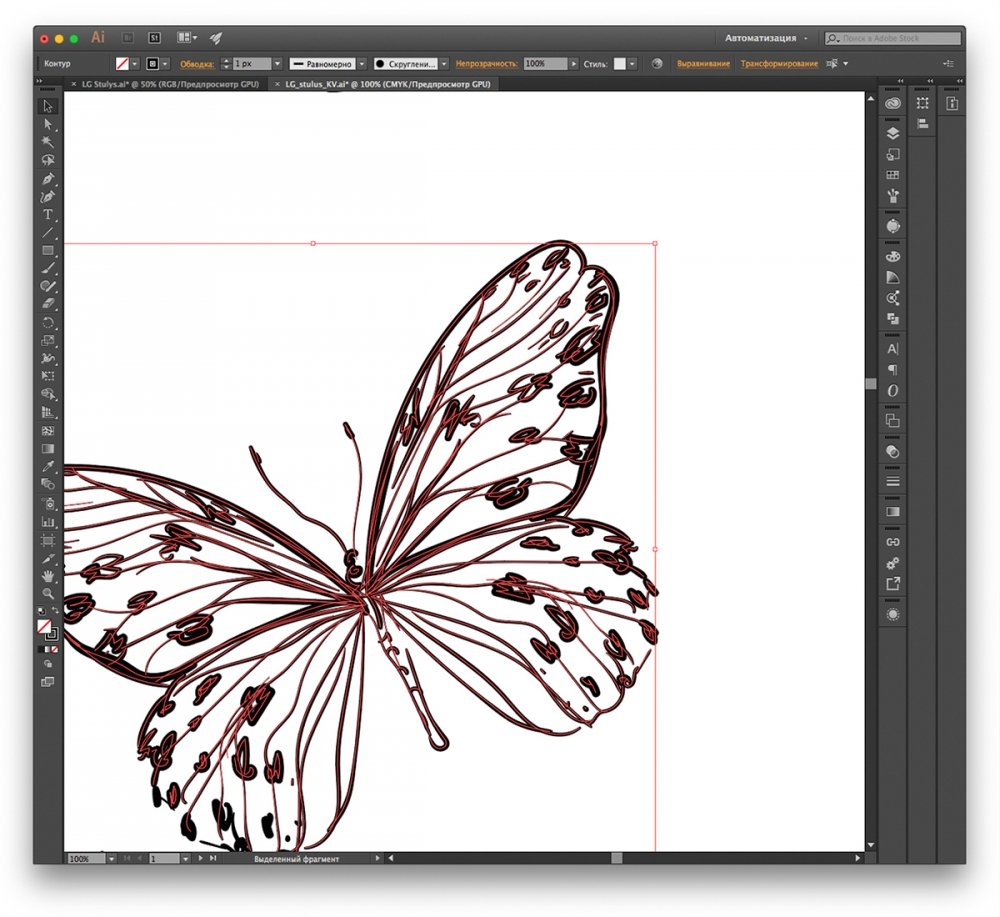The width and height of the screenshot is (1000, 917).
Task: Open the Creative Cloud Libraries panel
Action: [x=893, y=103]
